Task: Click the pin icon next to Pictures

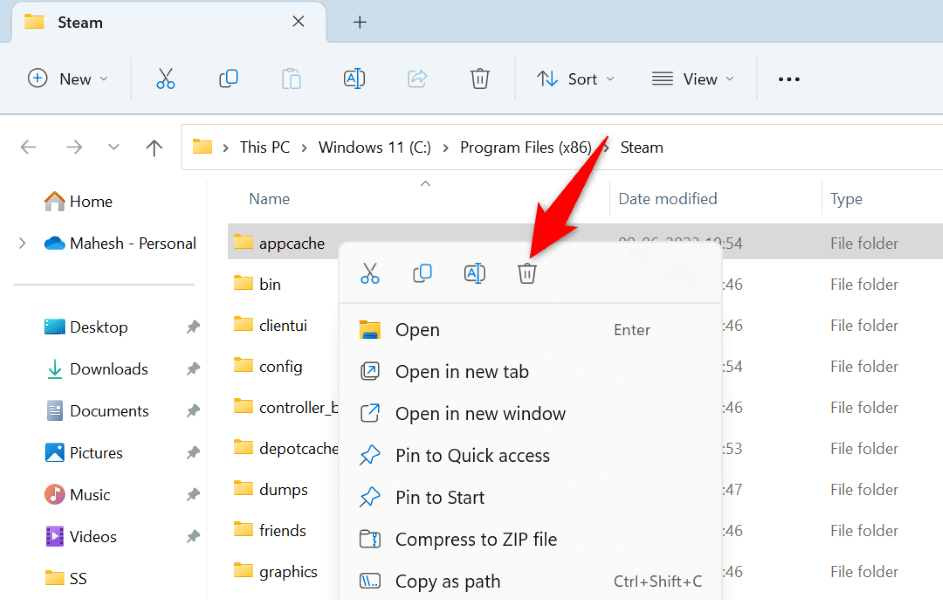Action: click(x=193, y=453)
